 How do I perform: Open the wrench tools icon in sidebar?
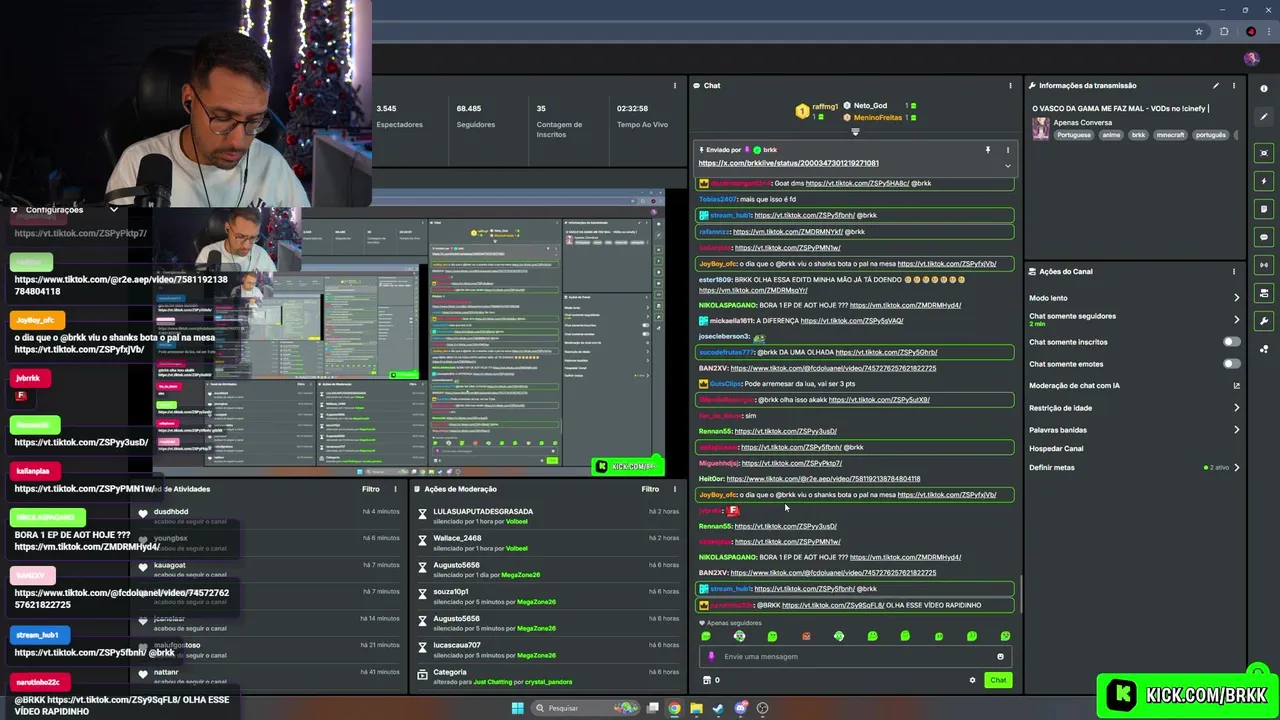tap(1264, 321)
